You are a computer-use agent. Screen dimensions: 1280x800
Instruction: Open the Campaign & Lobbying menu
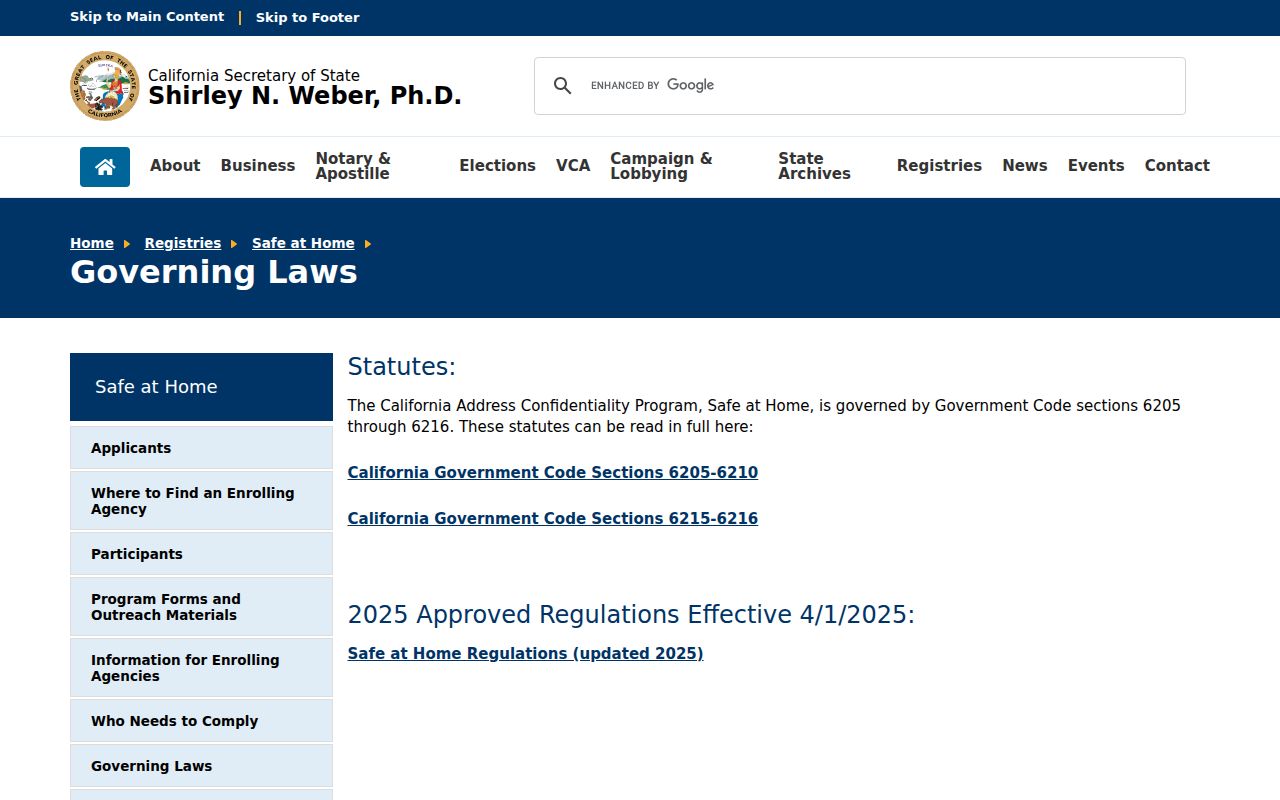point(661,166)
